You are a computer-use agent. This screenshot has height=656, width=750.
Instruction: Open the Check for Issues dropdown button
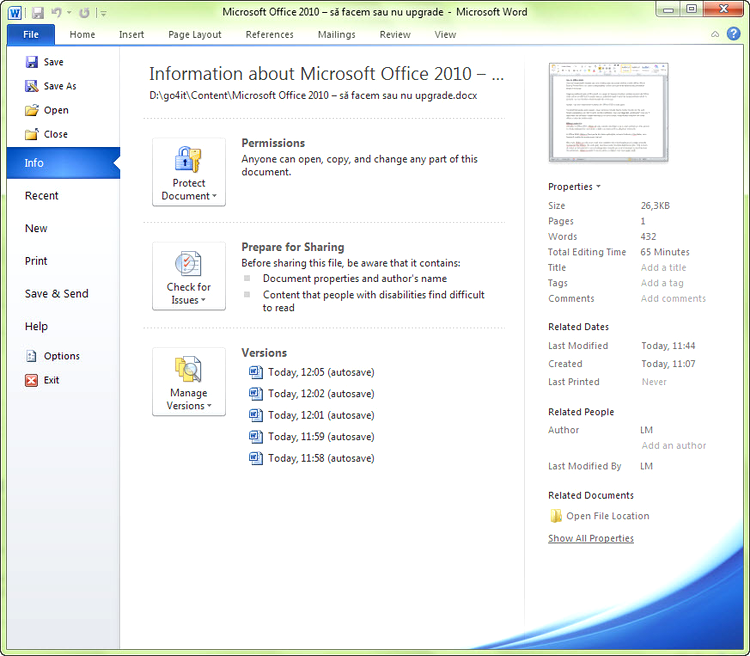tap(189, 276)
